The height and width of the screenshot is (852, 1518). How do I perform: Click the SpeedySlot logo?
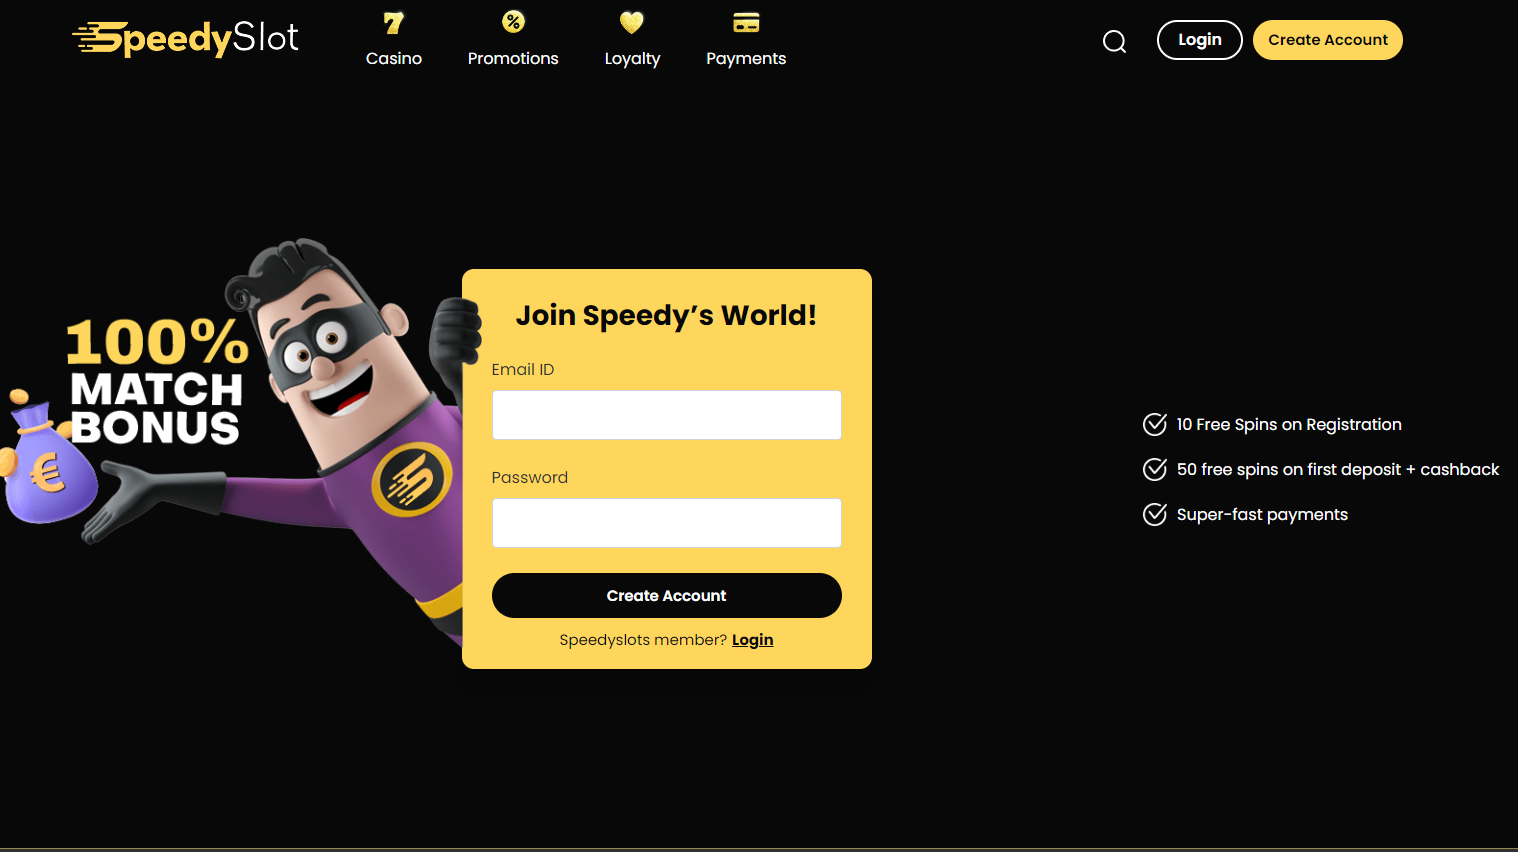186,39
